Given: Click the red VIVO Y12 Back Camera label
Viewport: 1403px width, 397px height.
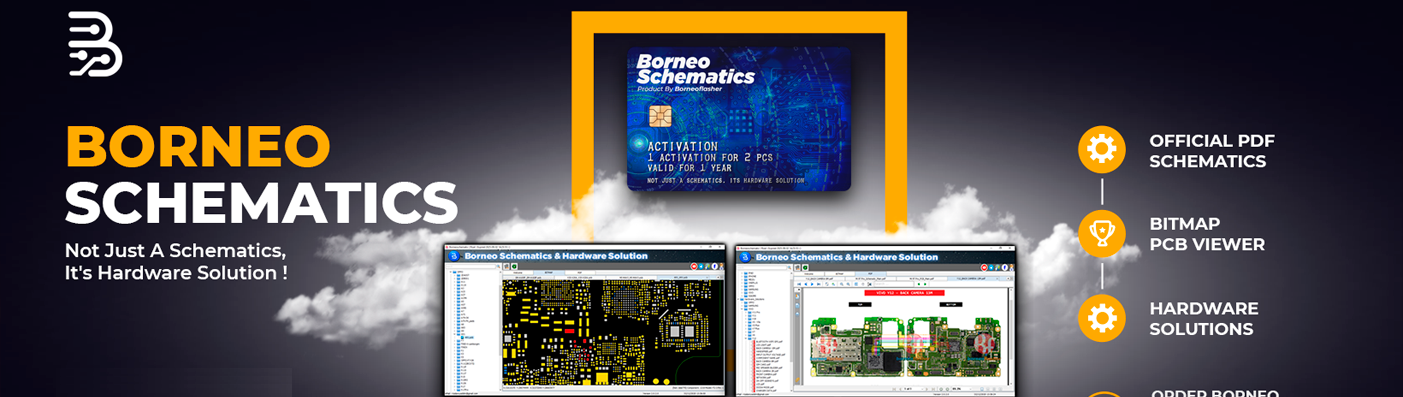Looking at the screenshot, I should point(904,292).
